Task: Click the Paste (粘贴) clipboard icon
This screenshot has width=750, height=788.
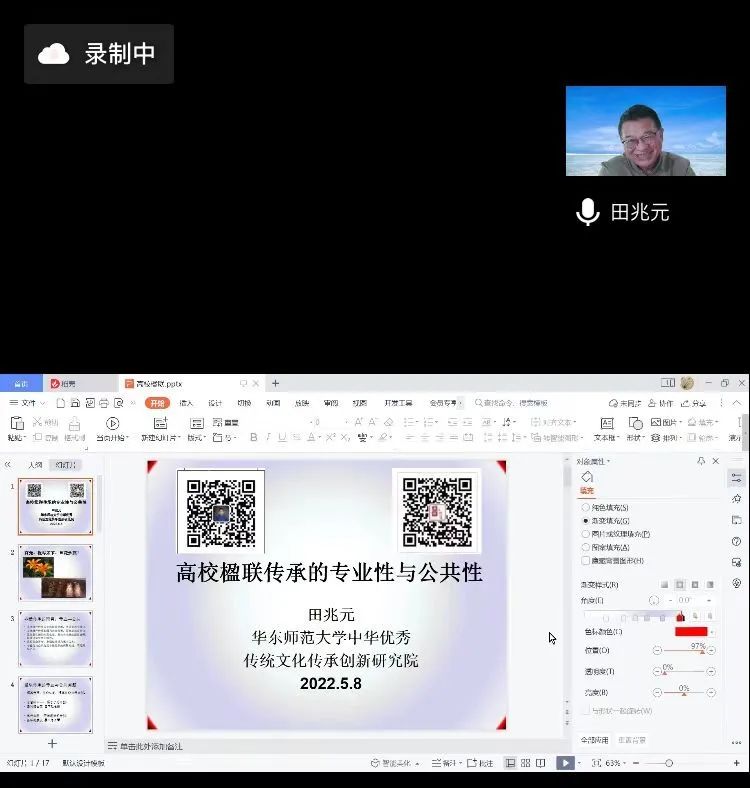Action: click(16, 424)
